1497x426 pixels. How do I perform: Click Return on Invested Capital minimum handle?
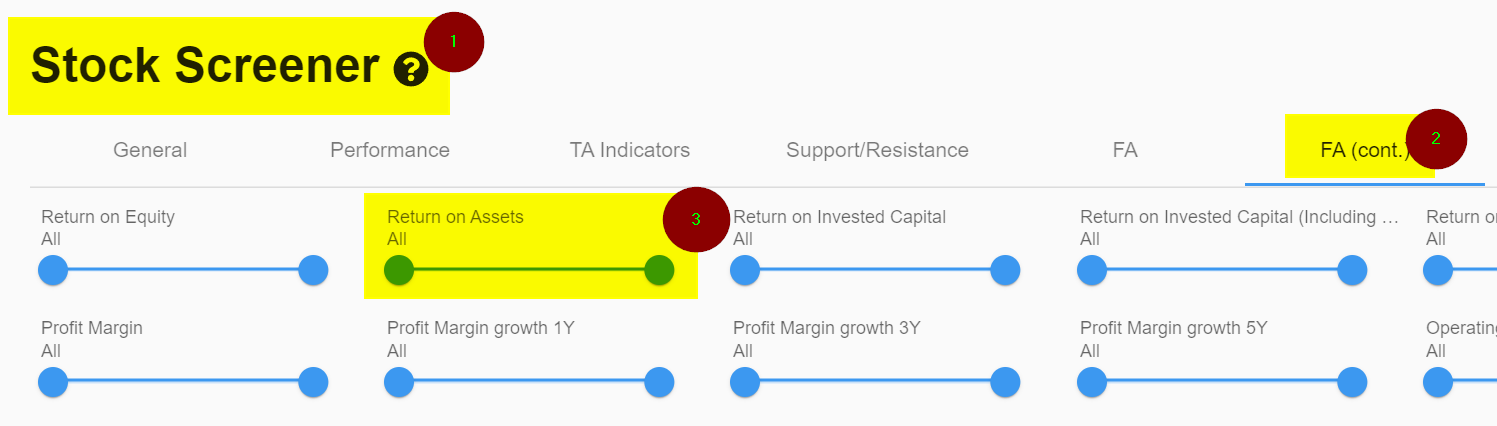click(745, 270)
